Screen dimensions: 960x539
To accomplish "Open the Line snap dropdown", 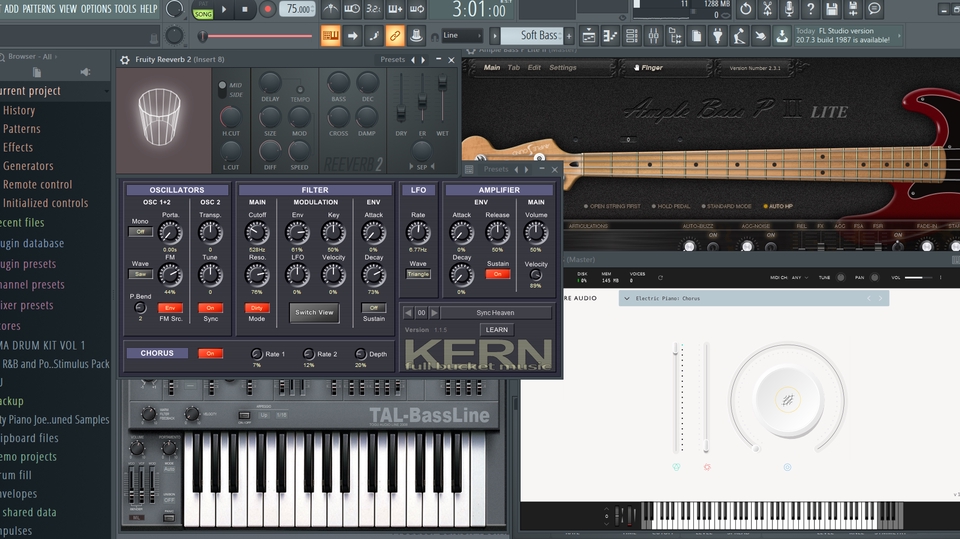I will (x=462, y=36).
